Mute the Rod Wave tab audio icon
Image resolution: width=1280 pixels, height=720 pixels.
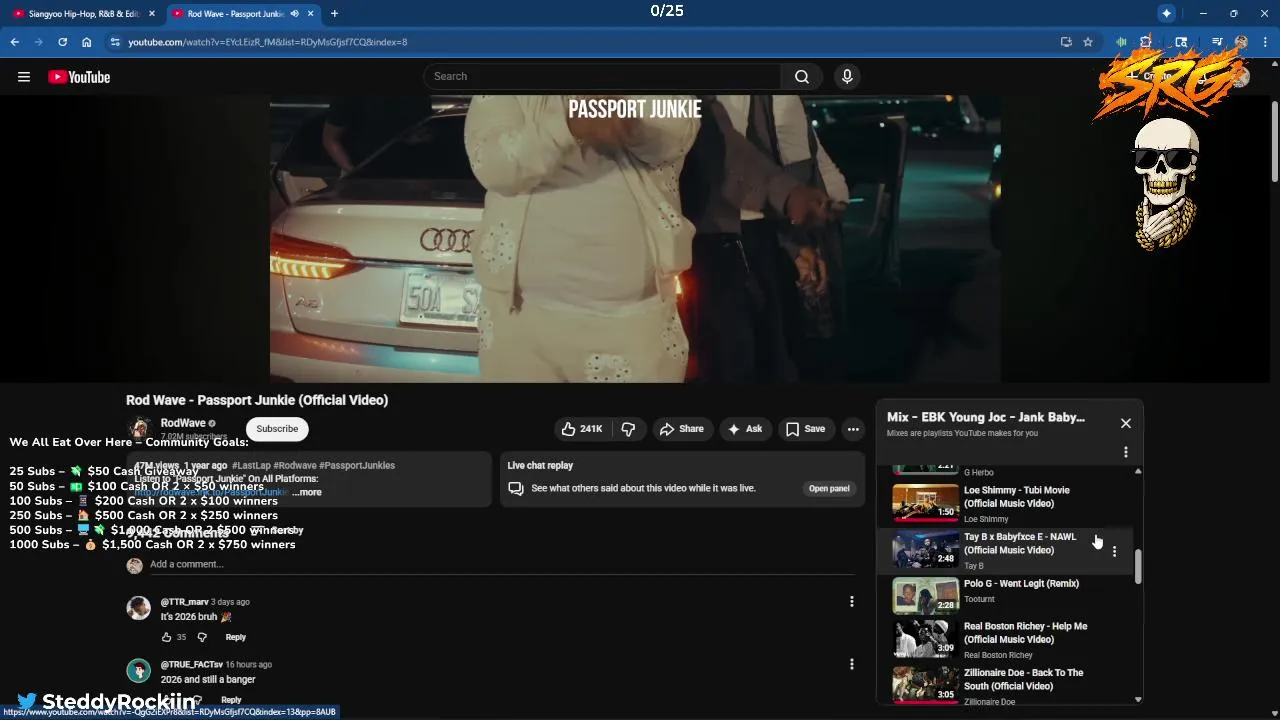[x=294, y=14]
